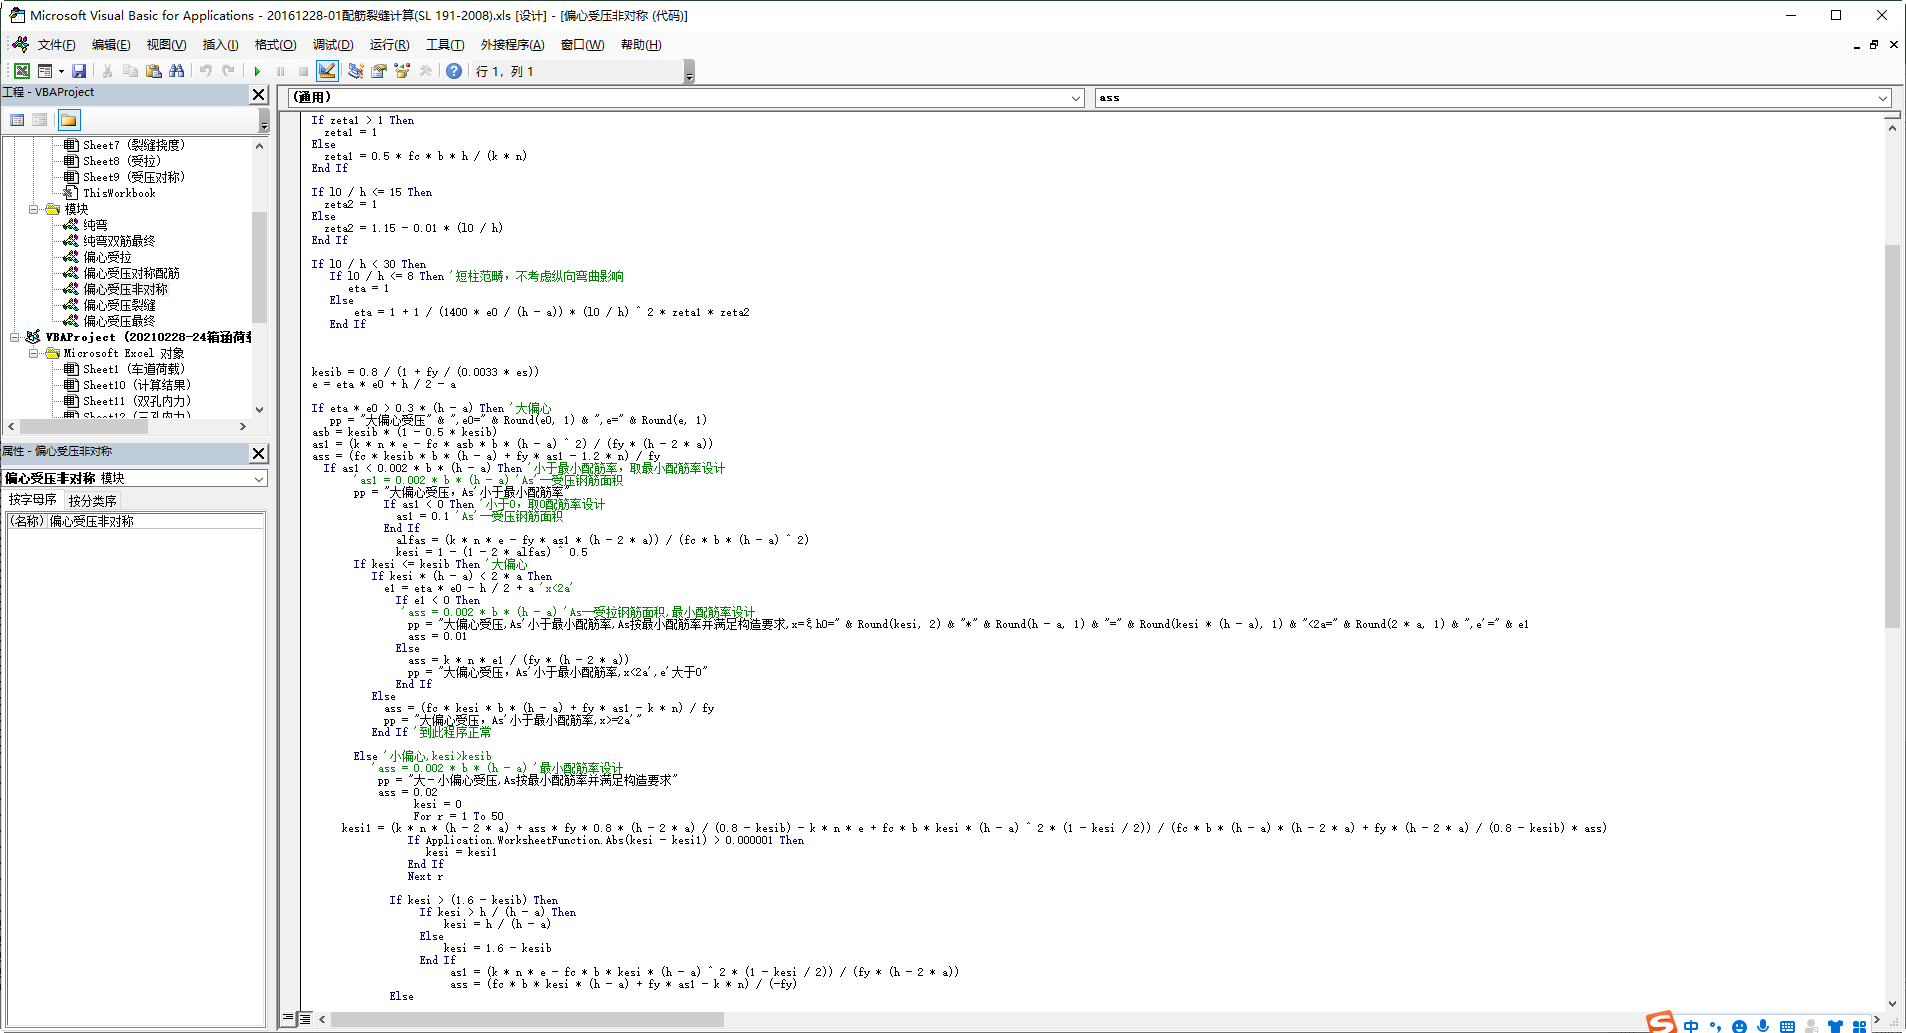Click the Sogou voice input microphone icon

pyautogui.click(x=1763, y=1026)
